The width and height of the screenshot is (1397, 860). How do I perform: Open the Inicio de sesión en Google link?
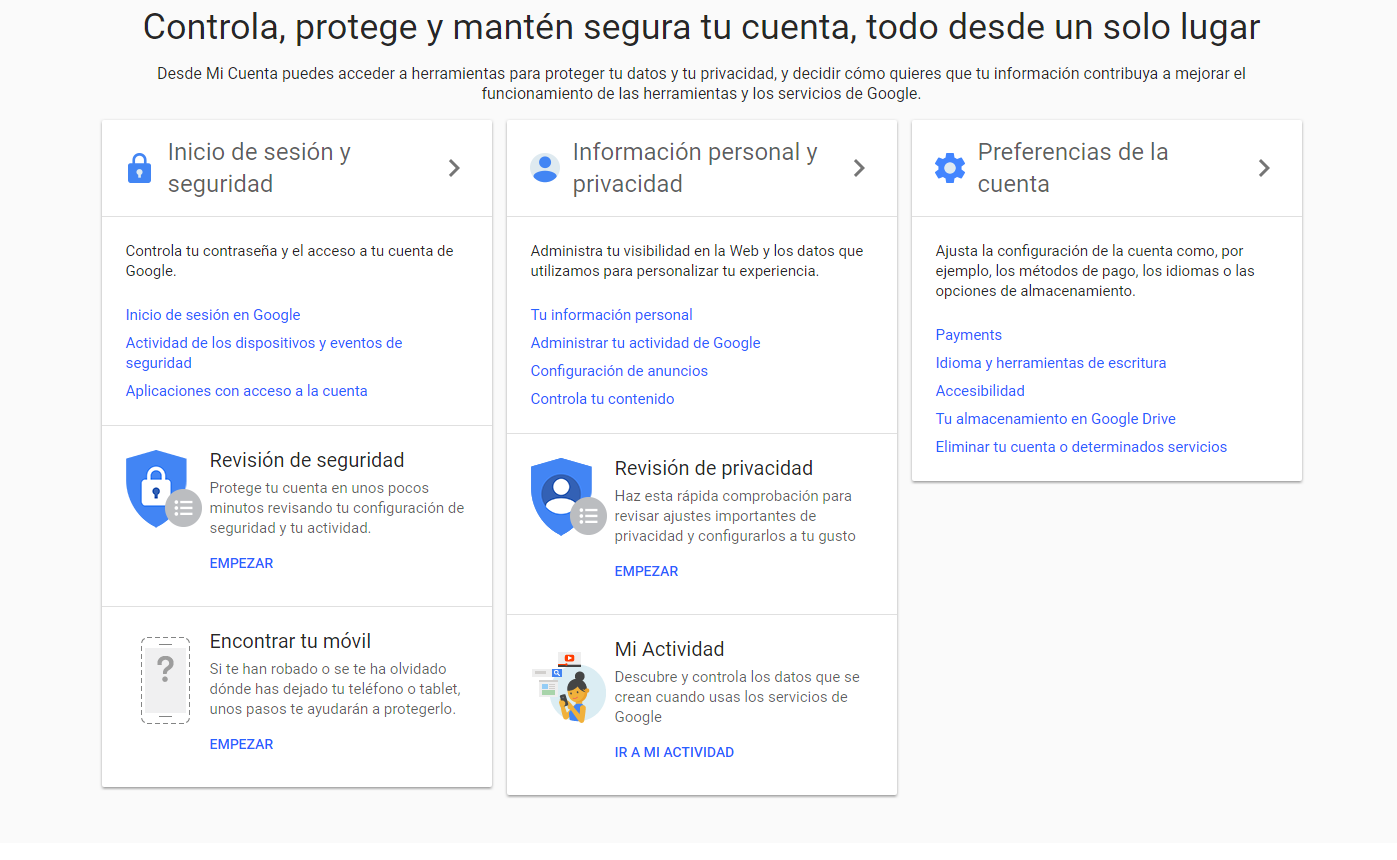coord(213,315)
